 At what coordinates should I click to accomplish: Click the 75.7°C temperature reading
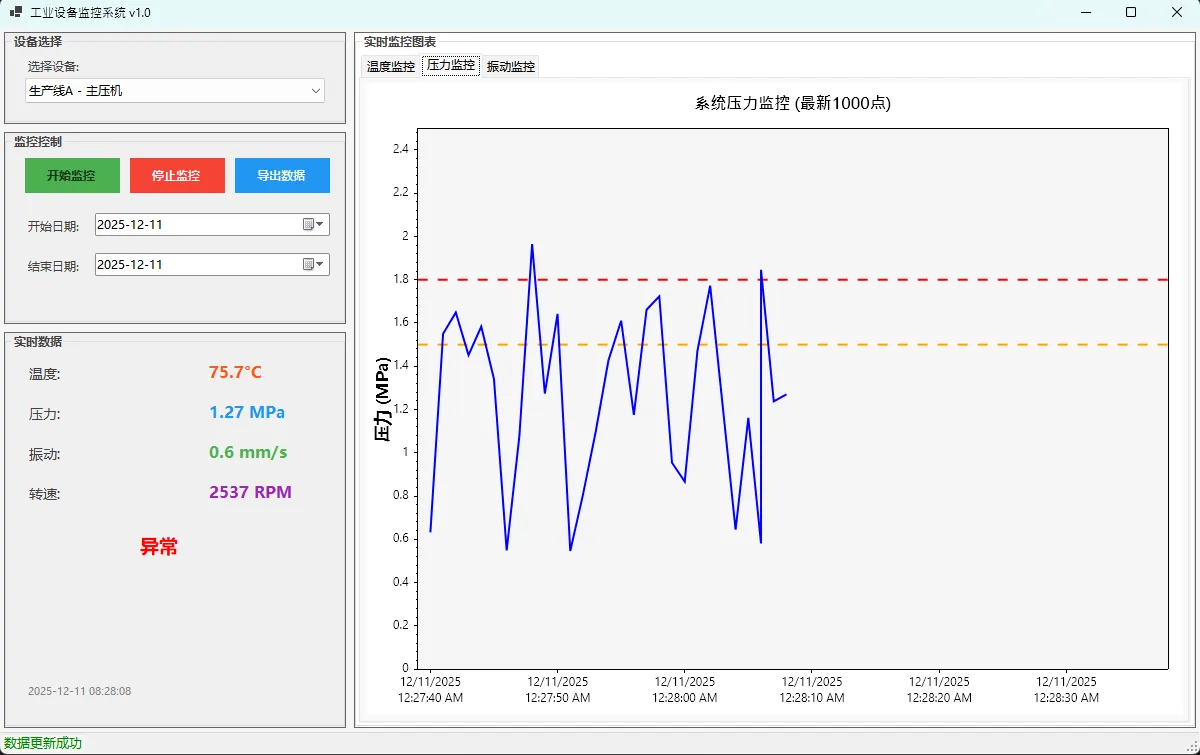235,372
